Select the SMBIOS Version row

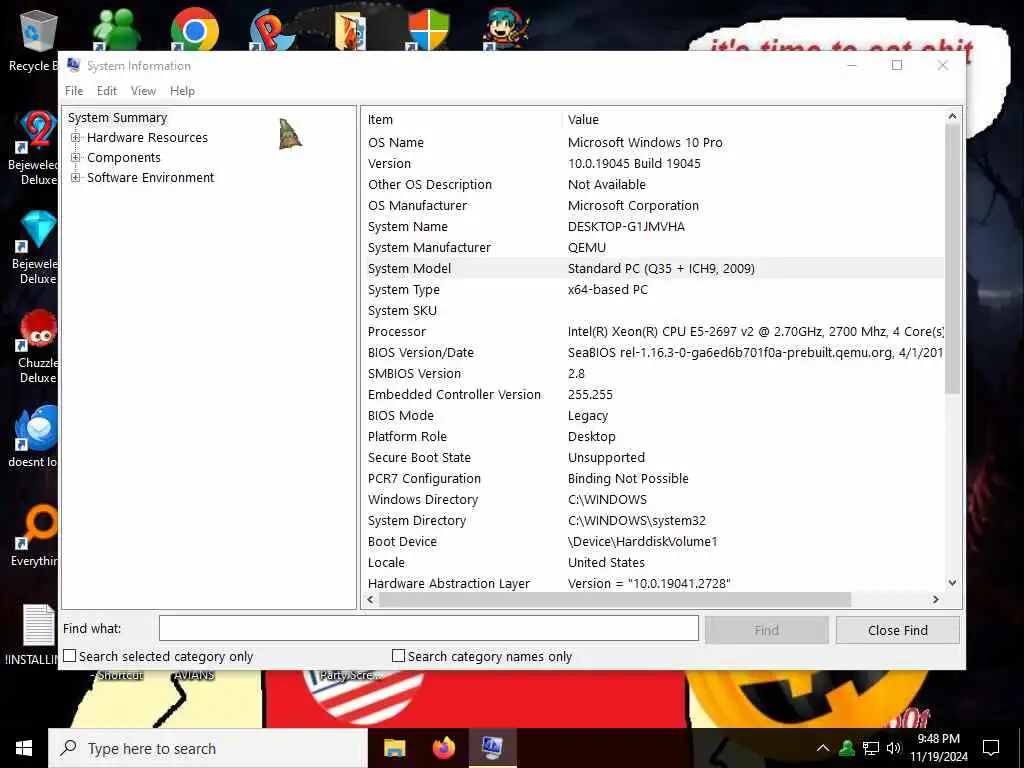pos(653,374)
